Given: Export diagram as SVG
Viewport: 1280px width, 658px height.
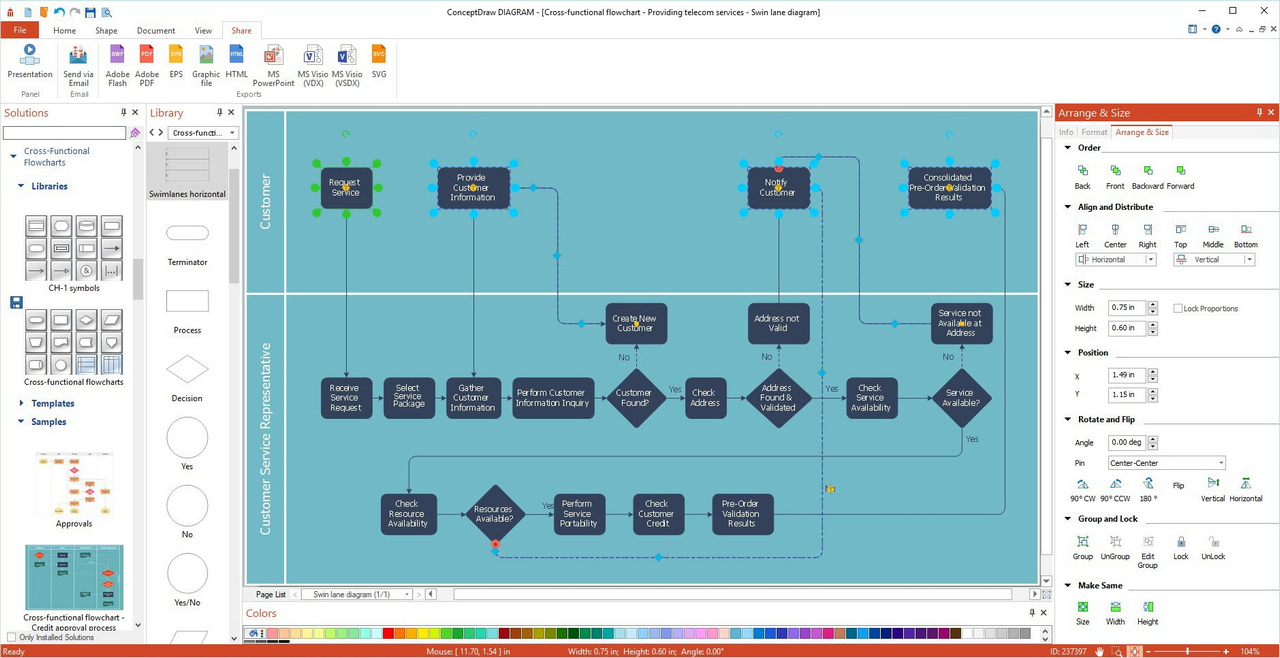Looking at the screenshot, I should pos(379,62).
